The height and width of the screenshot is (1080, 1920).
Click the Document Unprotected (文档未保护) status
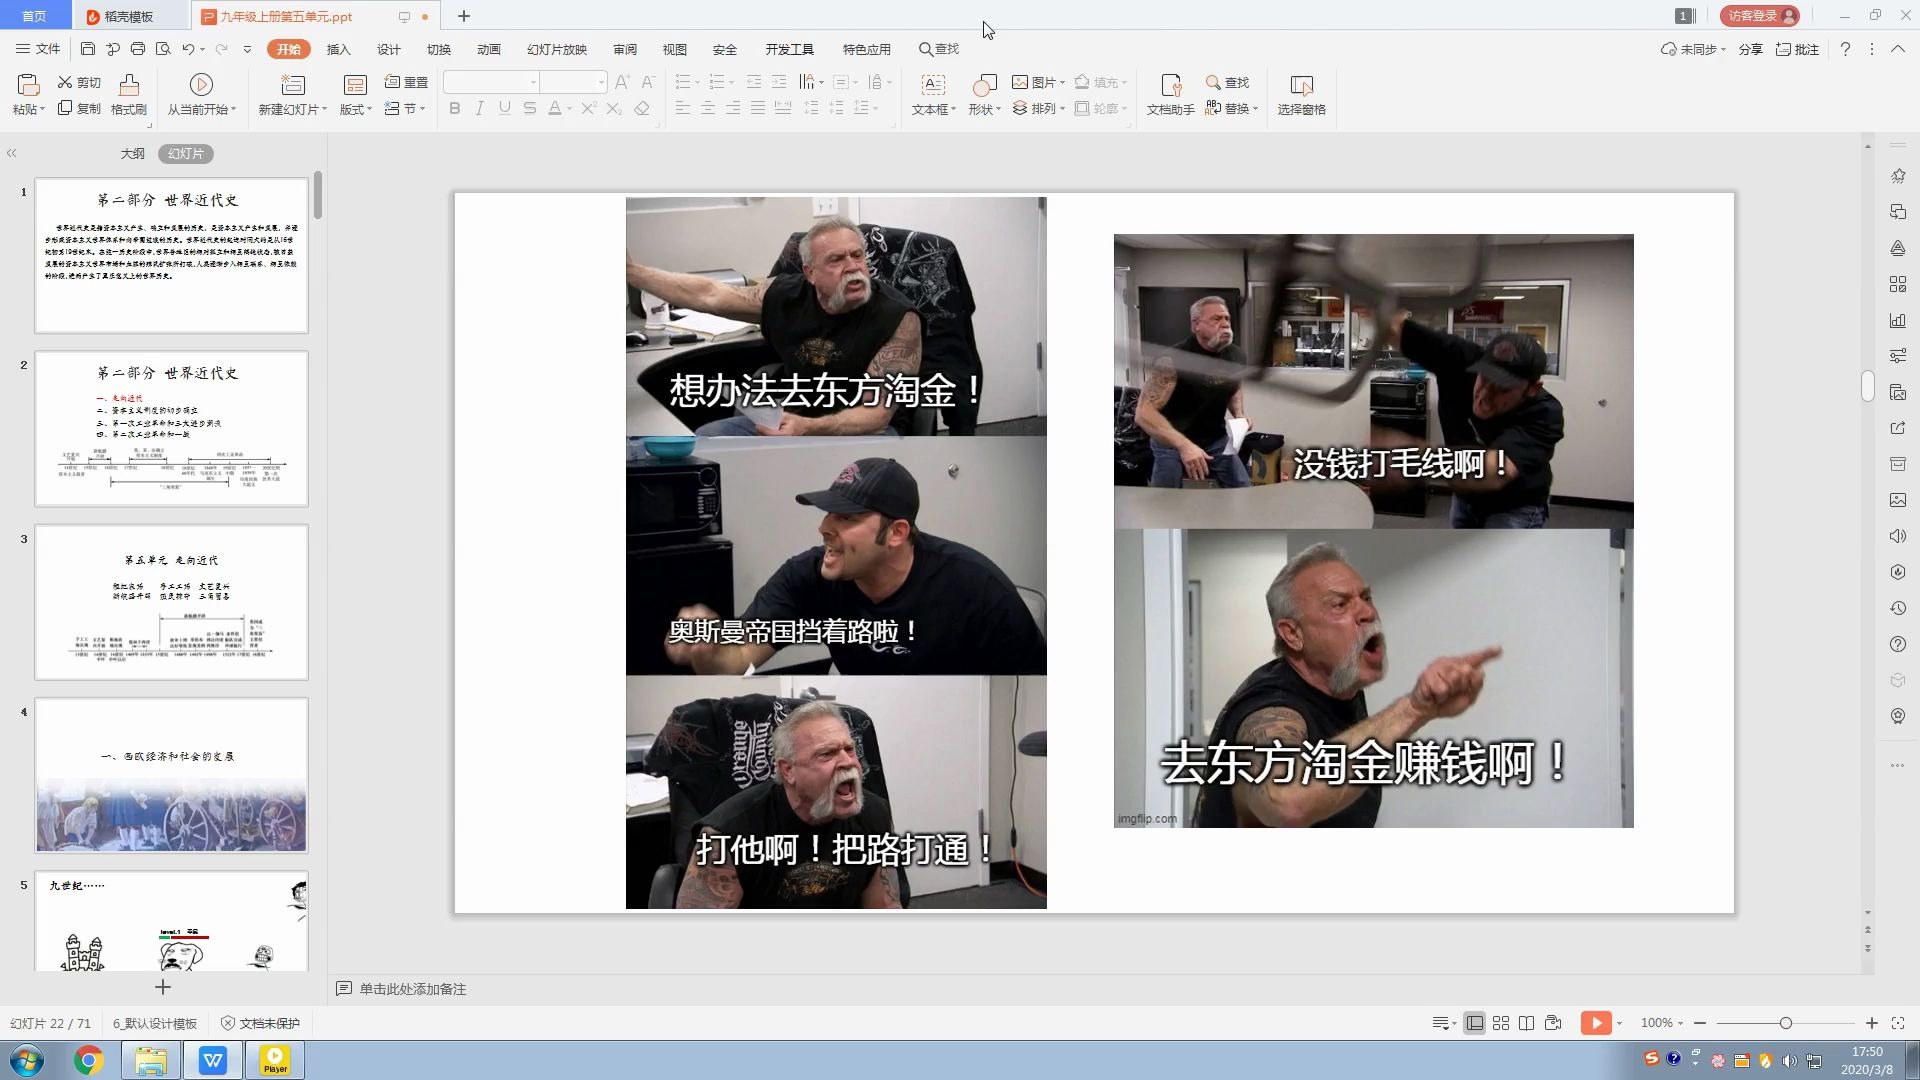coord(260,1023)
